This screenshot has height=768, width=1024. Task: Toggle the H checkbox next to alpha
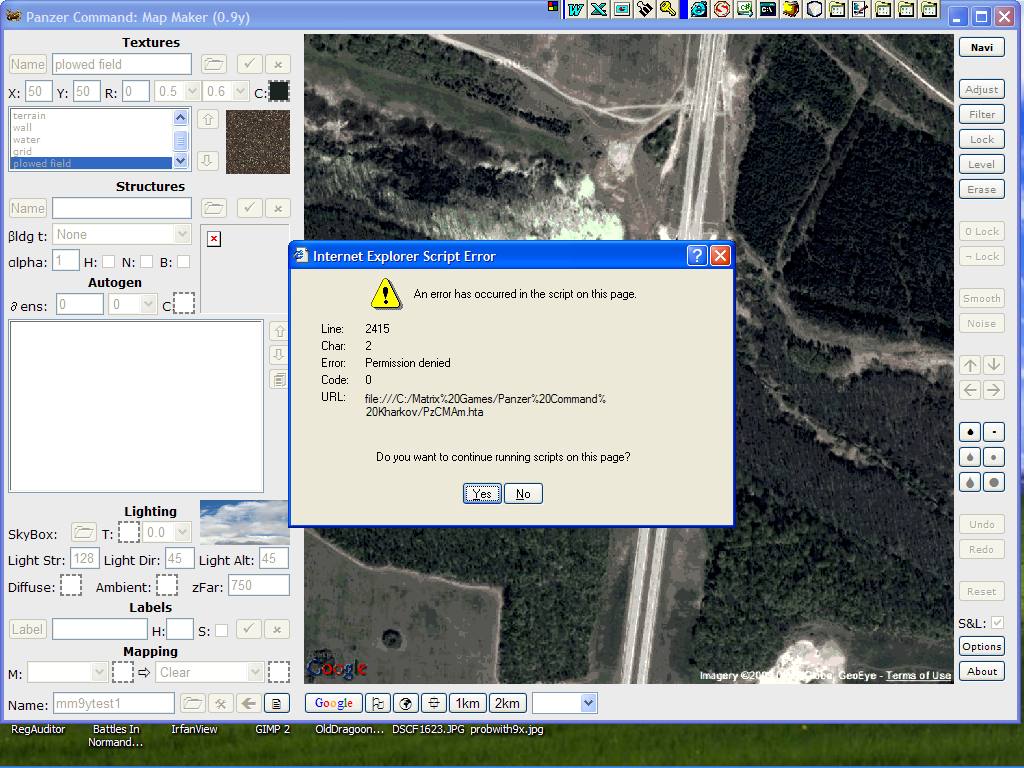108,262
